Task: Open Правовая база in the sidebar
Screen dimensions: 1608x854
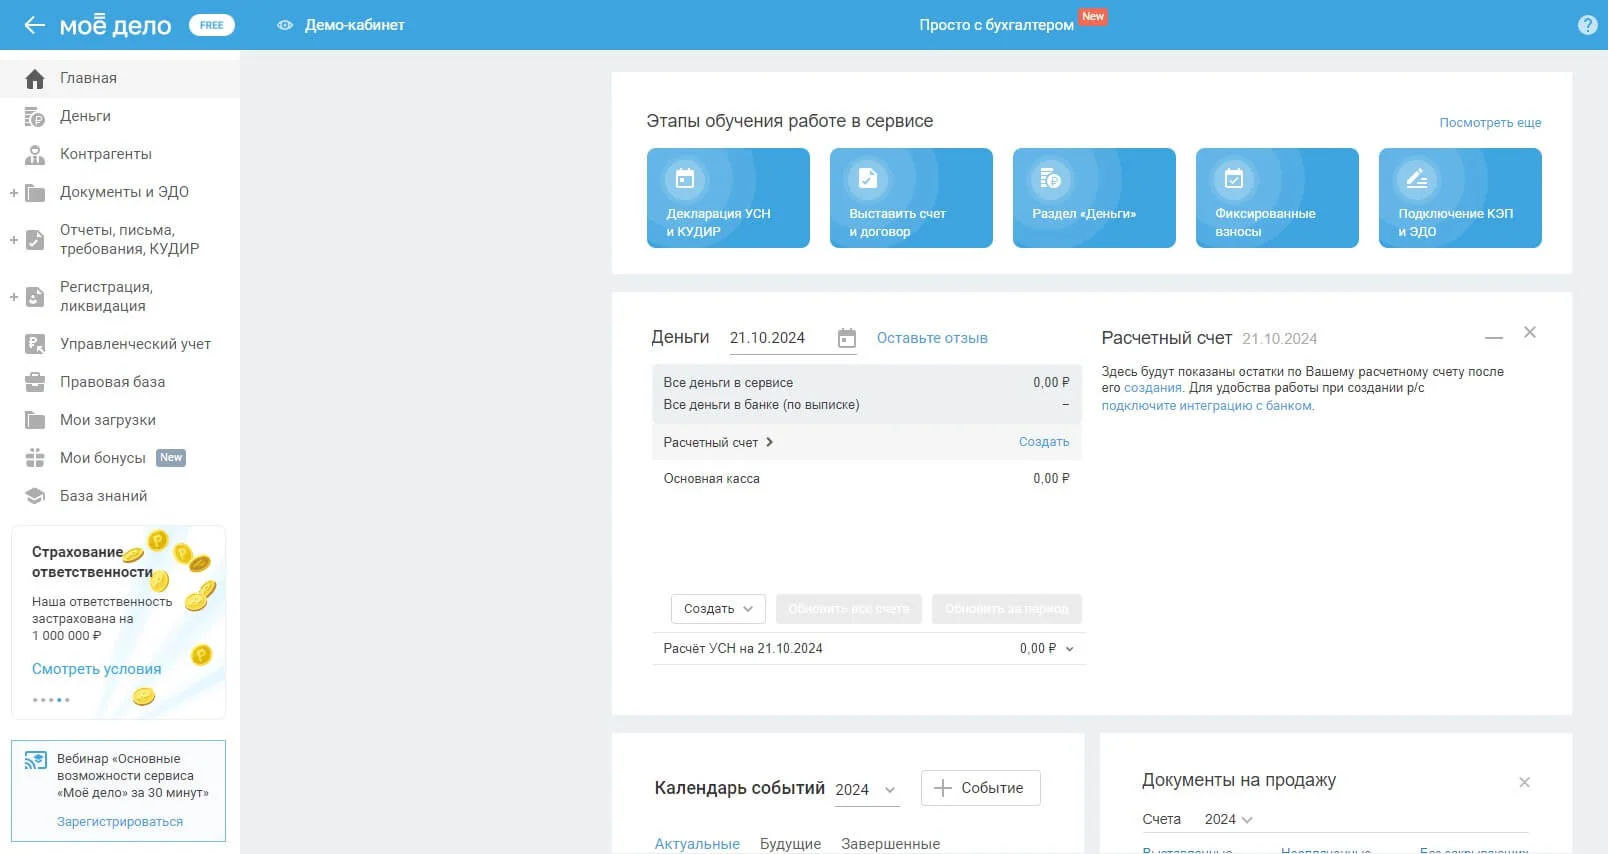Action: 112,382
